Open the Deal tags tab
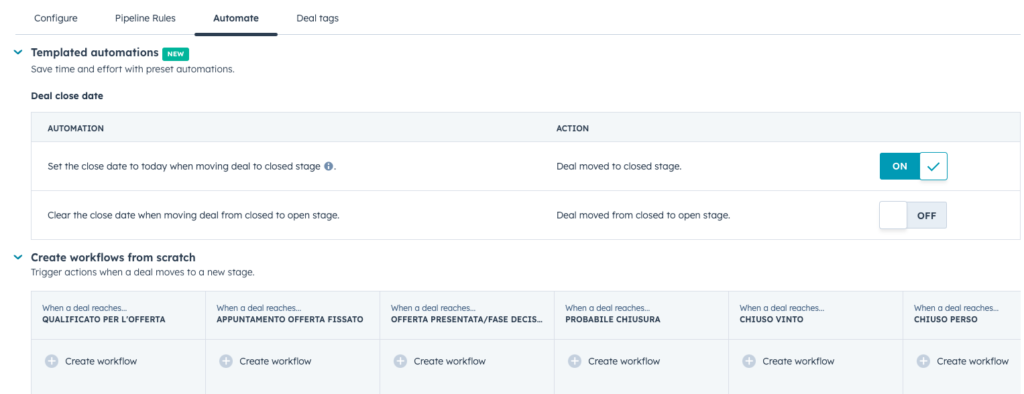 [x=317, y=18]
